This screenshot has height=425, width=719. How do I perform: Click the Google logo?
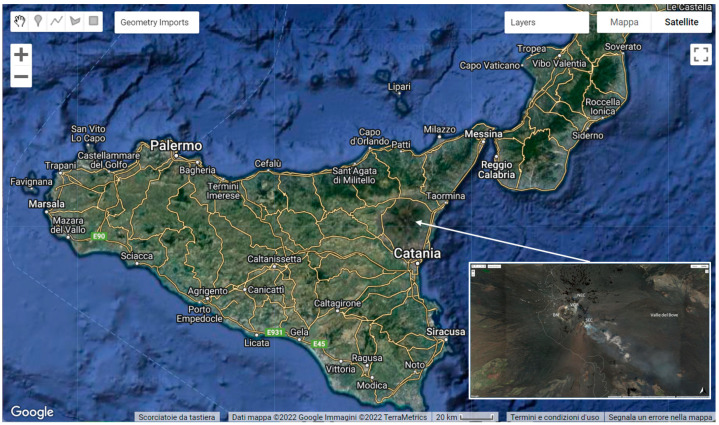32,412
